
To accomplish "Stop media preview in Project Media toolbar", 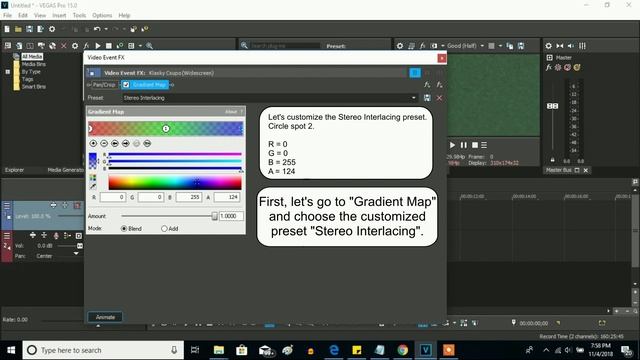I will point(109,46).
